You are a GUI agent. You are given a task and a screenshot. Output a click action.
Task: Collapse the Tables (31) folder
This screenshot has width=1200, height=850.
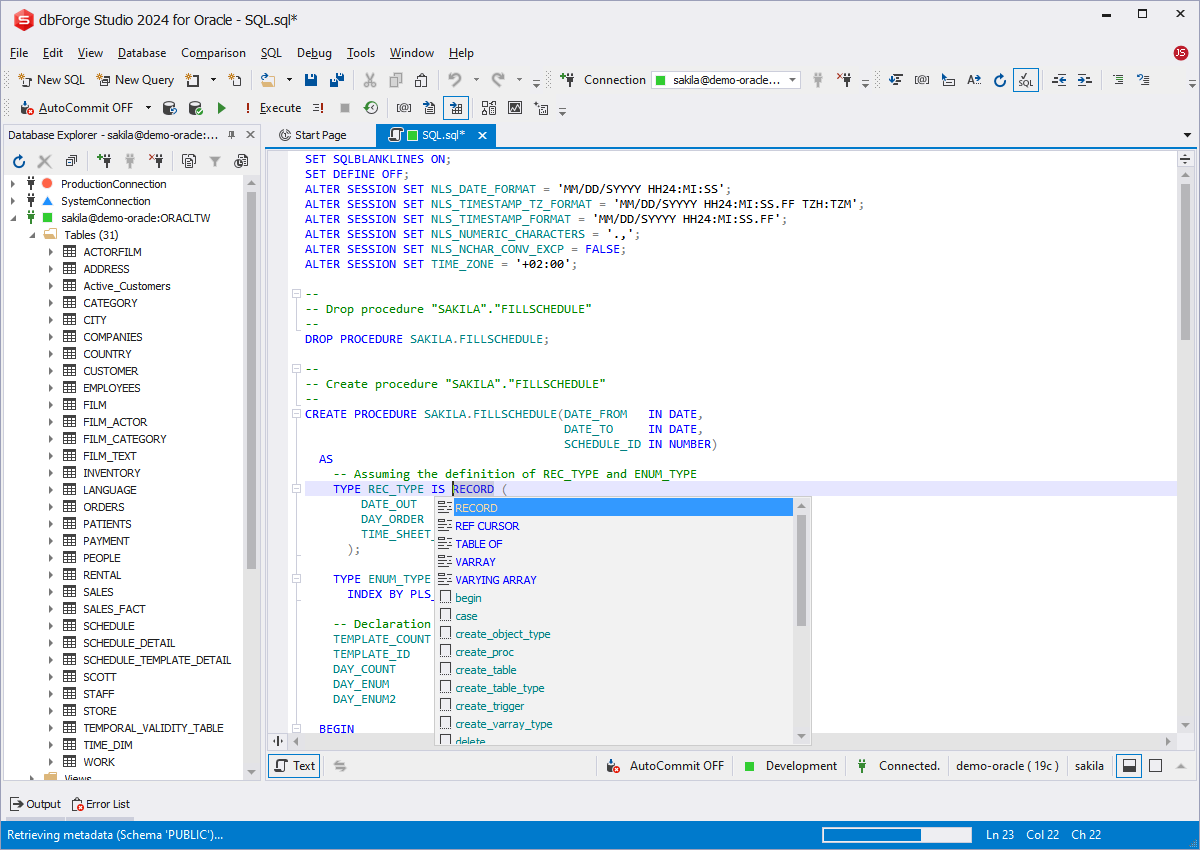(x=31, y=235)
